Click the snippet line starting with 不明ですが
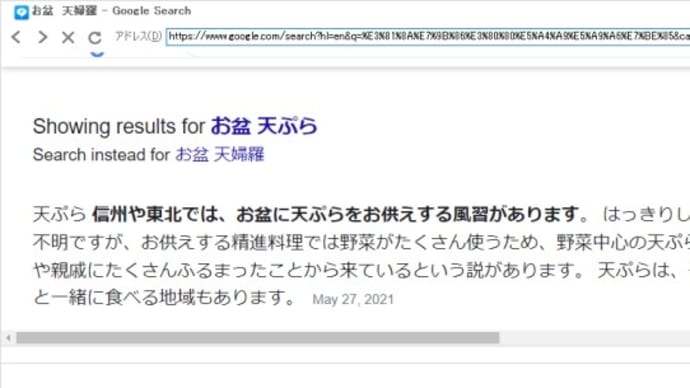This screenshot has height=388, width=690. coord(361,242)
